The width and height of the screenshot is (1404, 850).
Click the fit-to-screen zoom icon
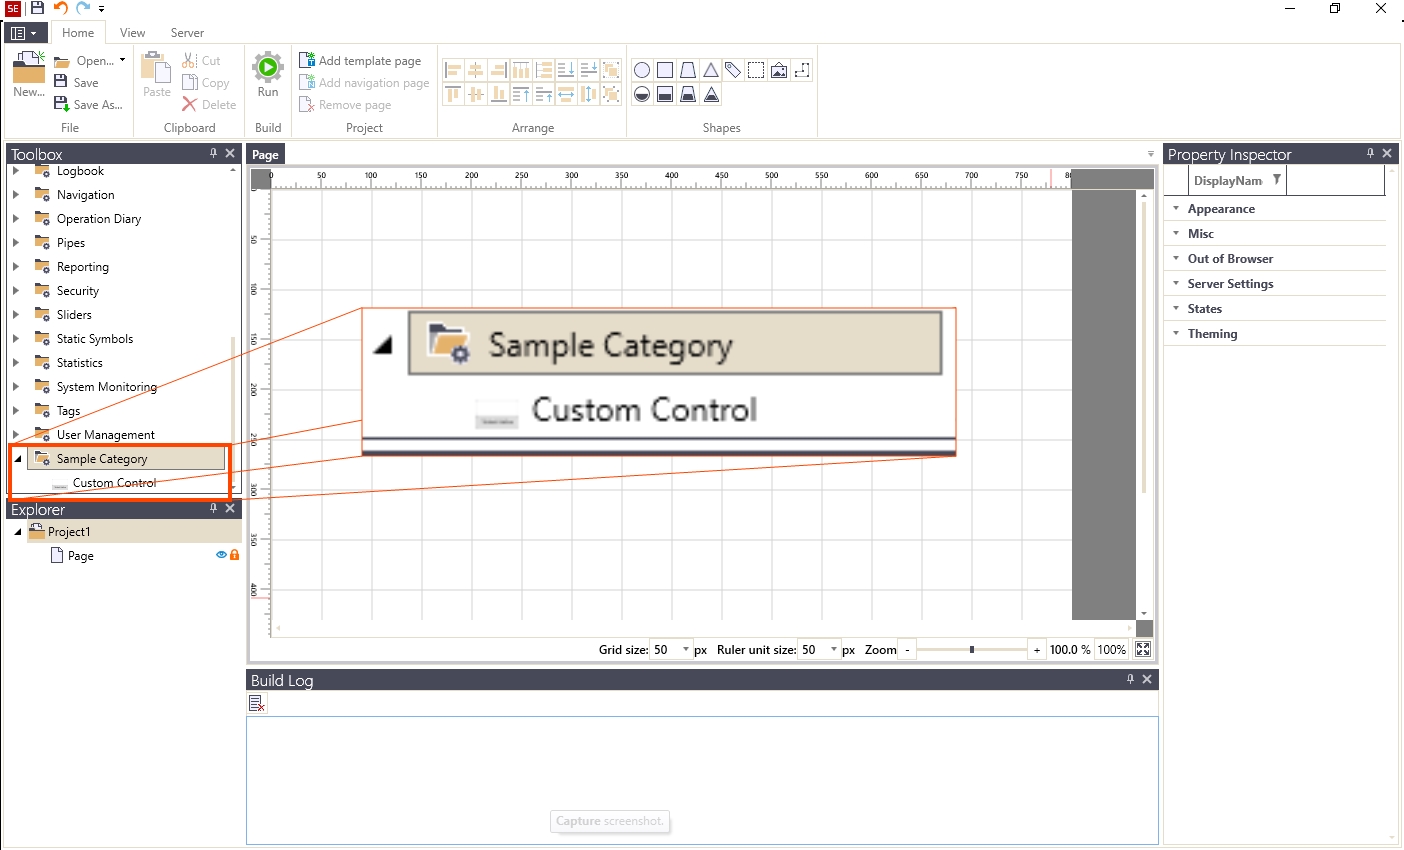1143,650
